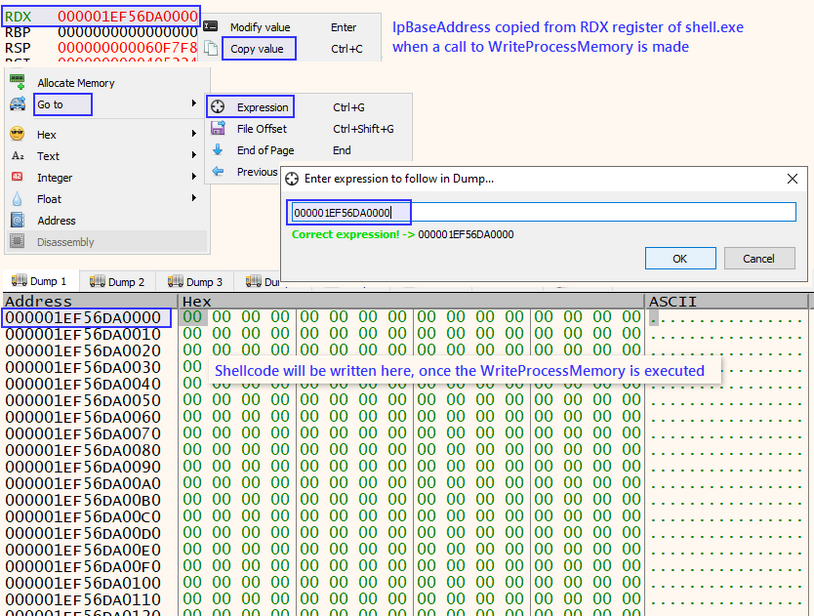Click the Float water drop icon
The image size is (814, 616).
tap(17, 199)
